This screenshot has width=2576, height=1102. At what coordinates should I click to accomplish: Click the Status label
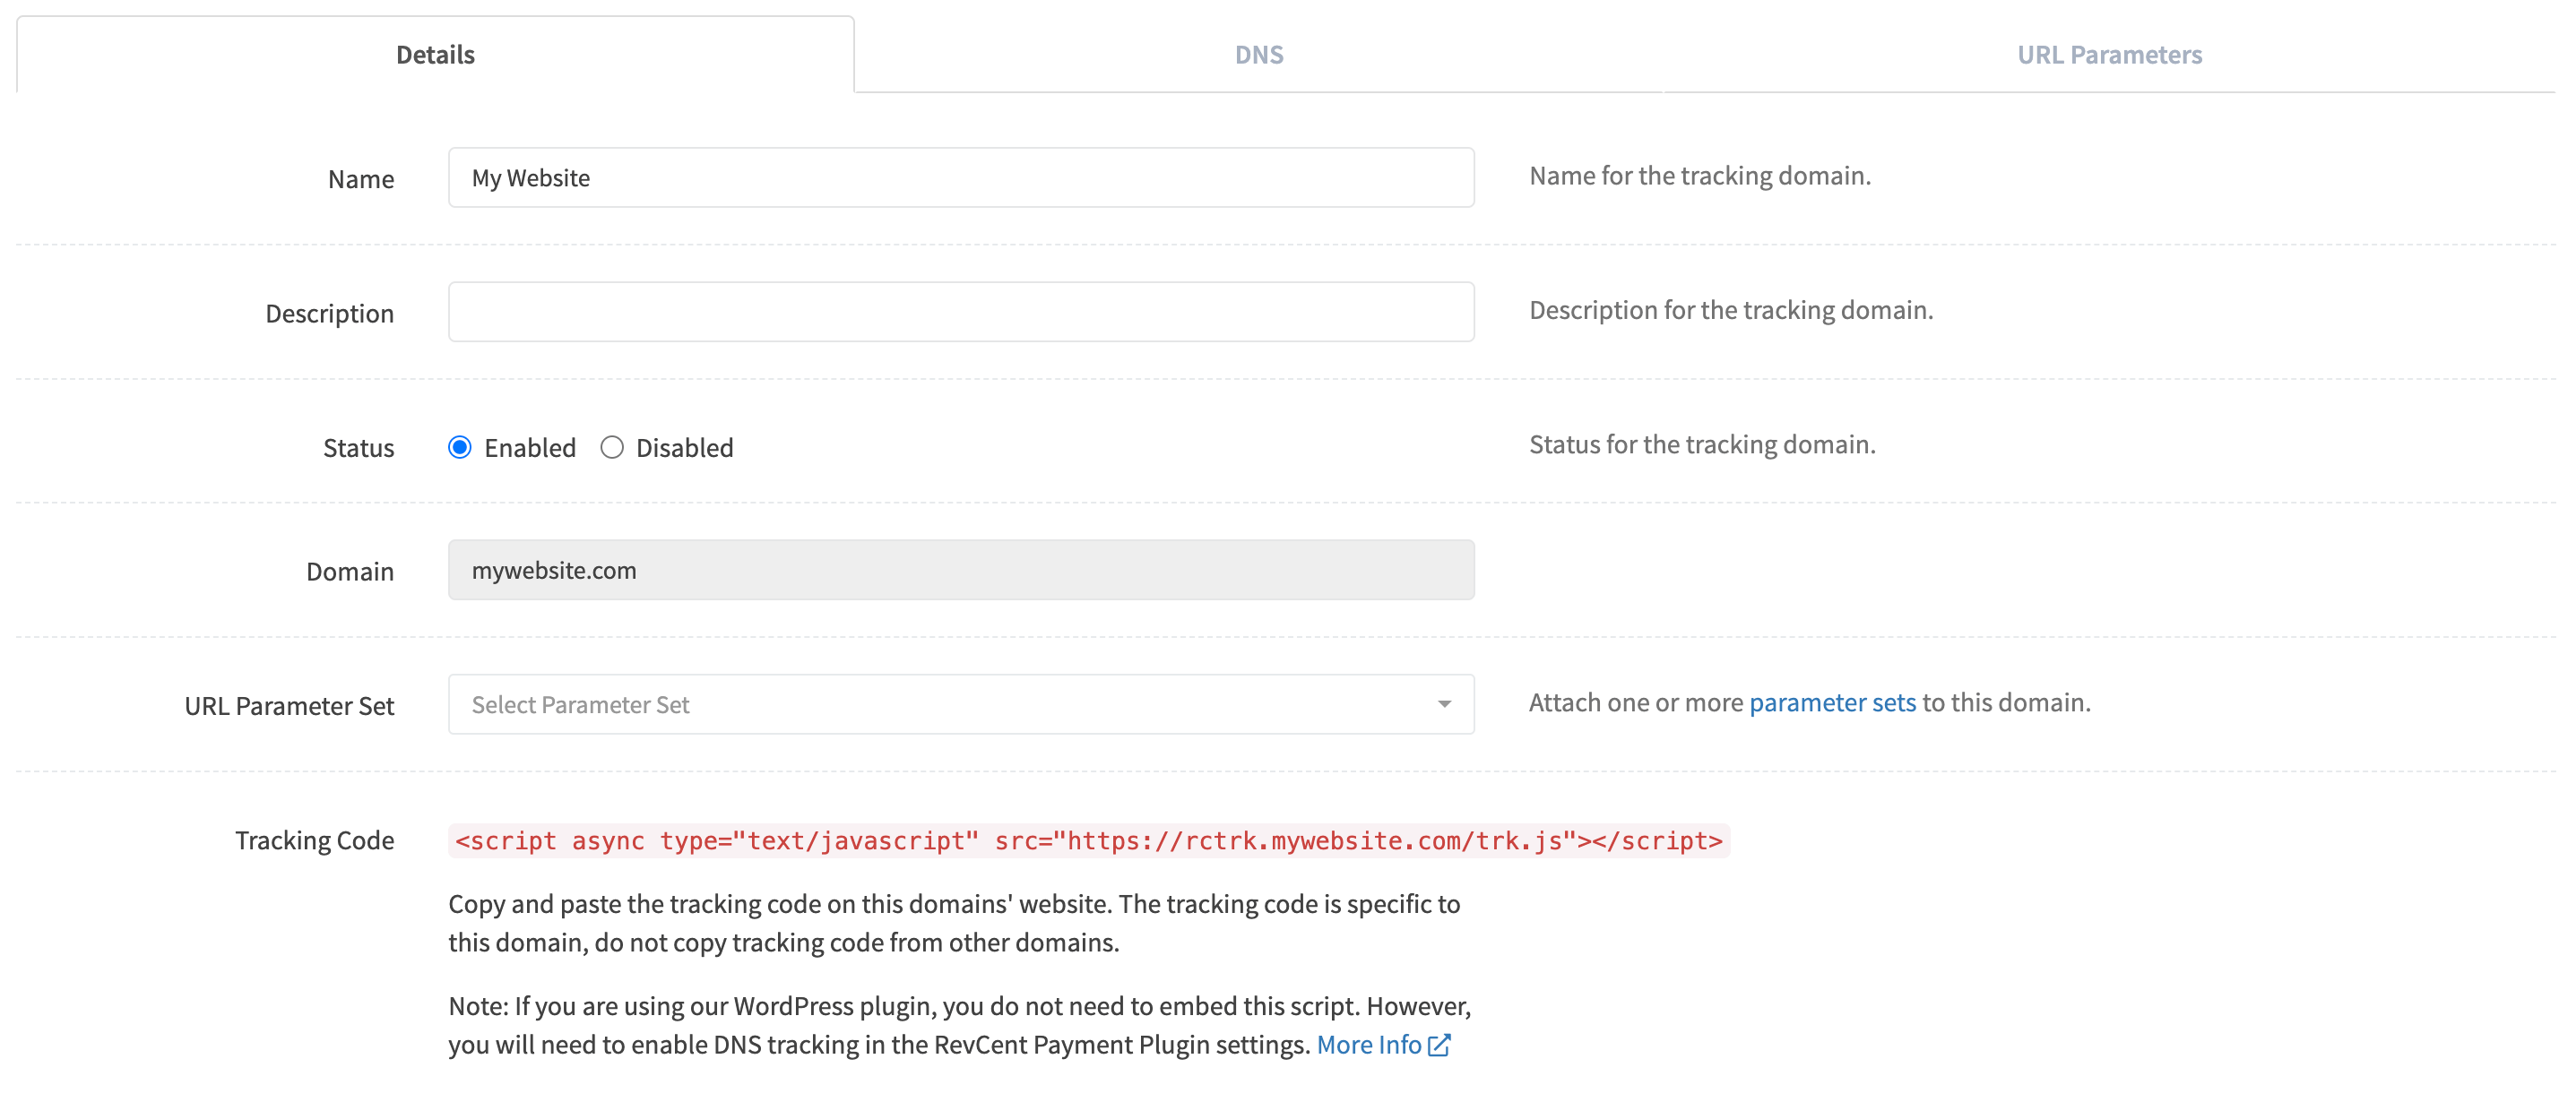point(359,447)
